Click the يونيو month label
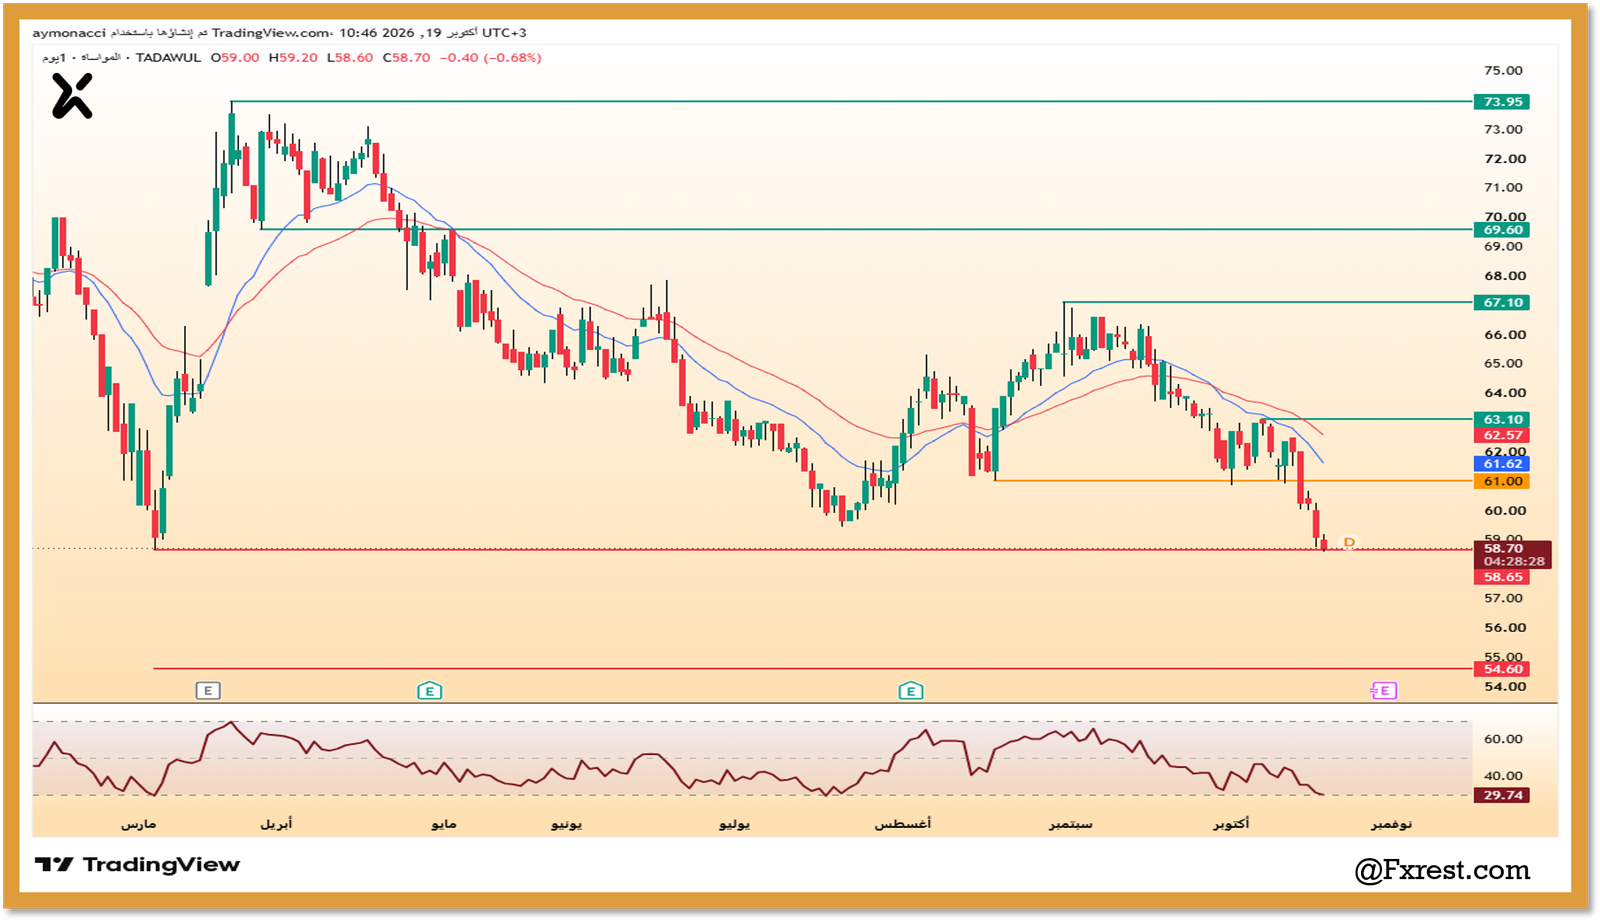The height and width of the screenshot is (921, 1600). coord(566,824)
